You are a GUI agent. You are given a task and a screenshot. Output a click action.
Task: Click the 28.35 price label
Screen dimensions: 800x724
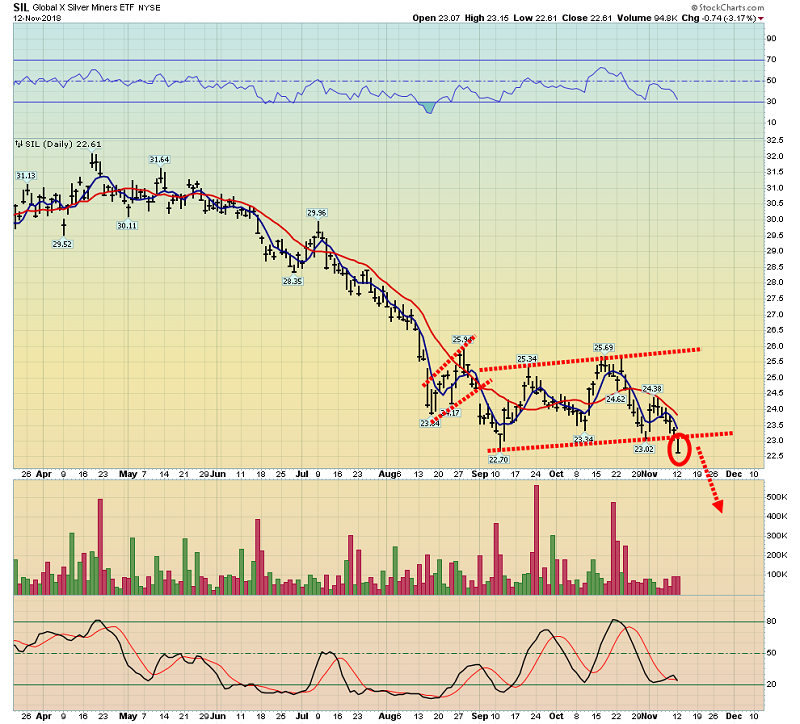[x=292, y=281]
